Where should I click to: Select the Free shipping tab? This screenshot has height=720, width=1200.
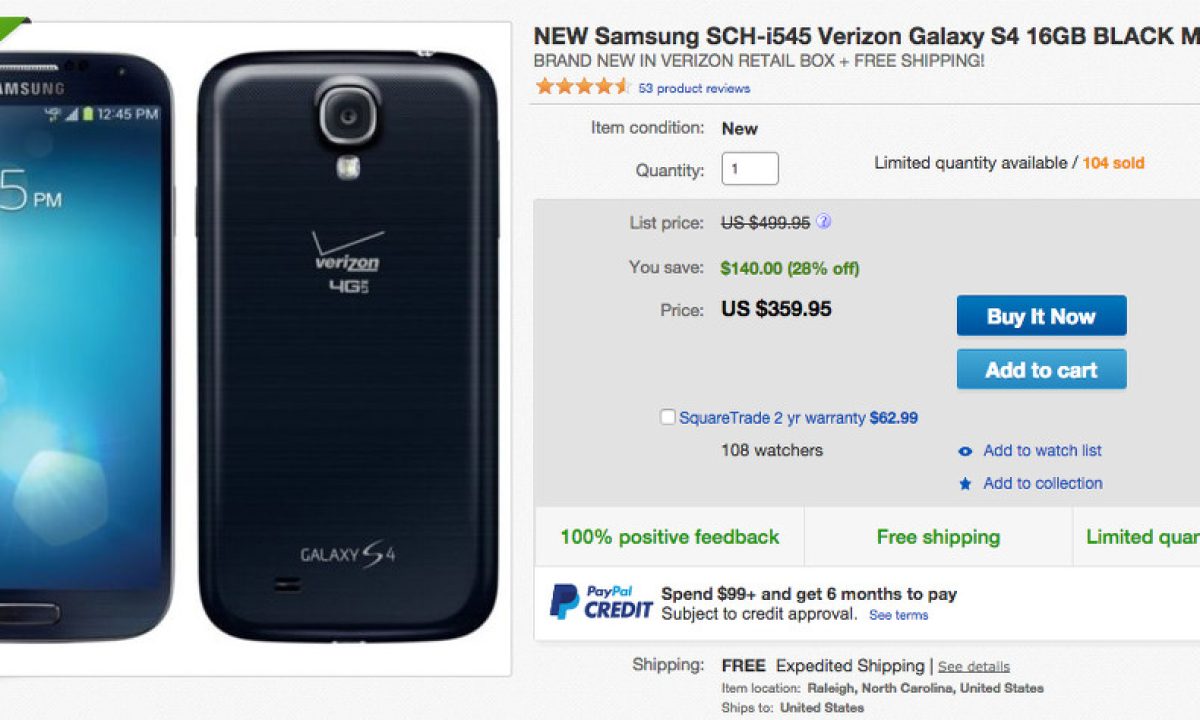(938, 537)
